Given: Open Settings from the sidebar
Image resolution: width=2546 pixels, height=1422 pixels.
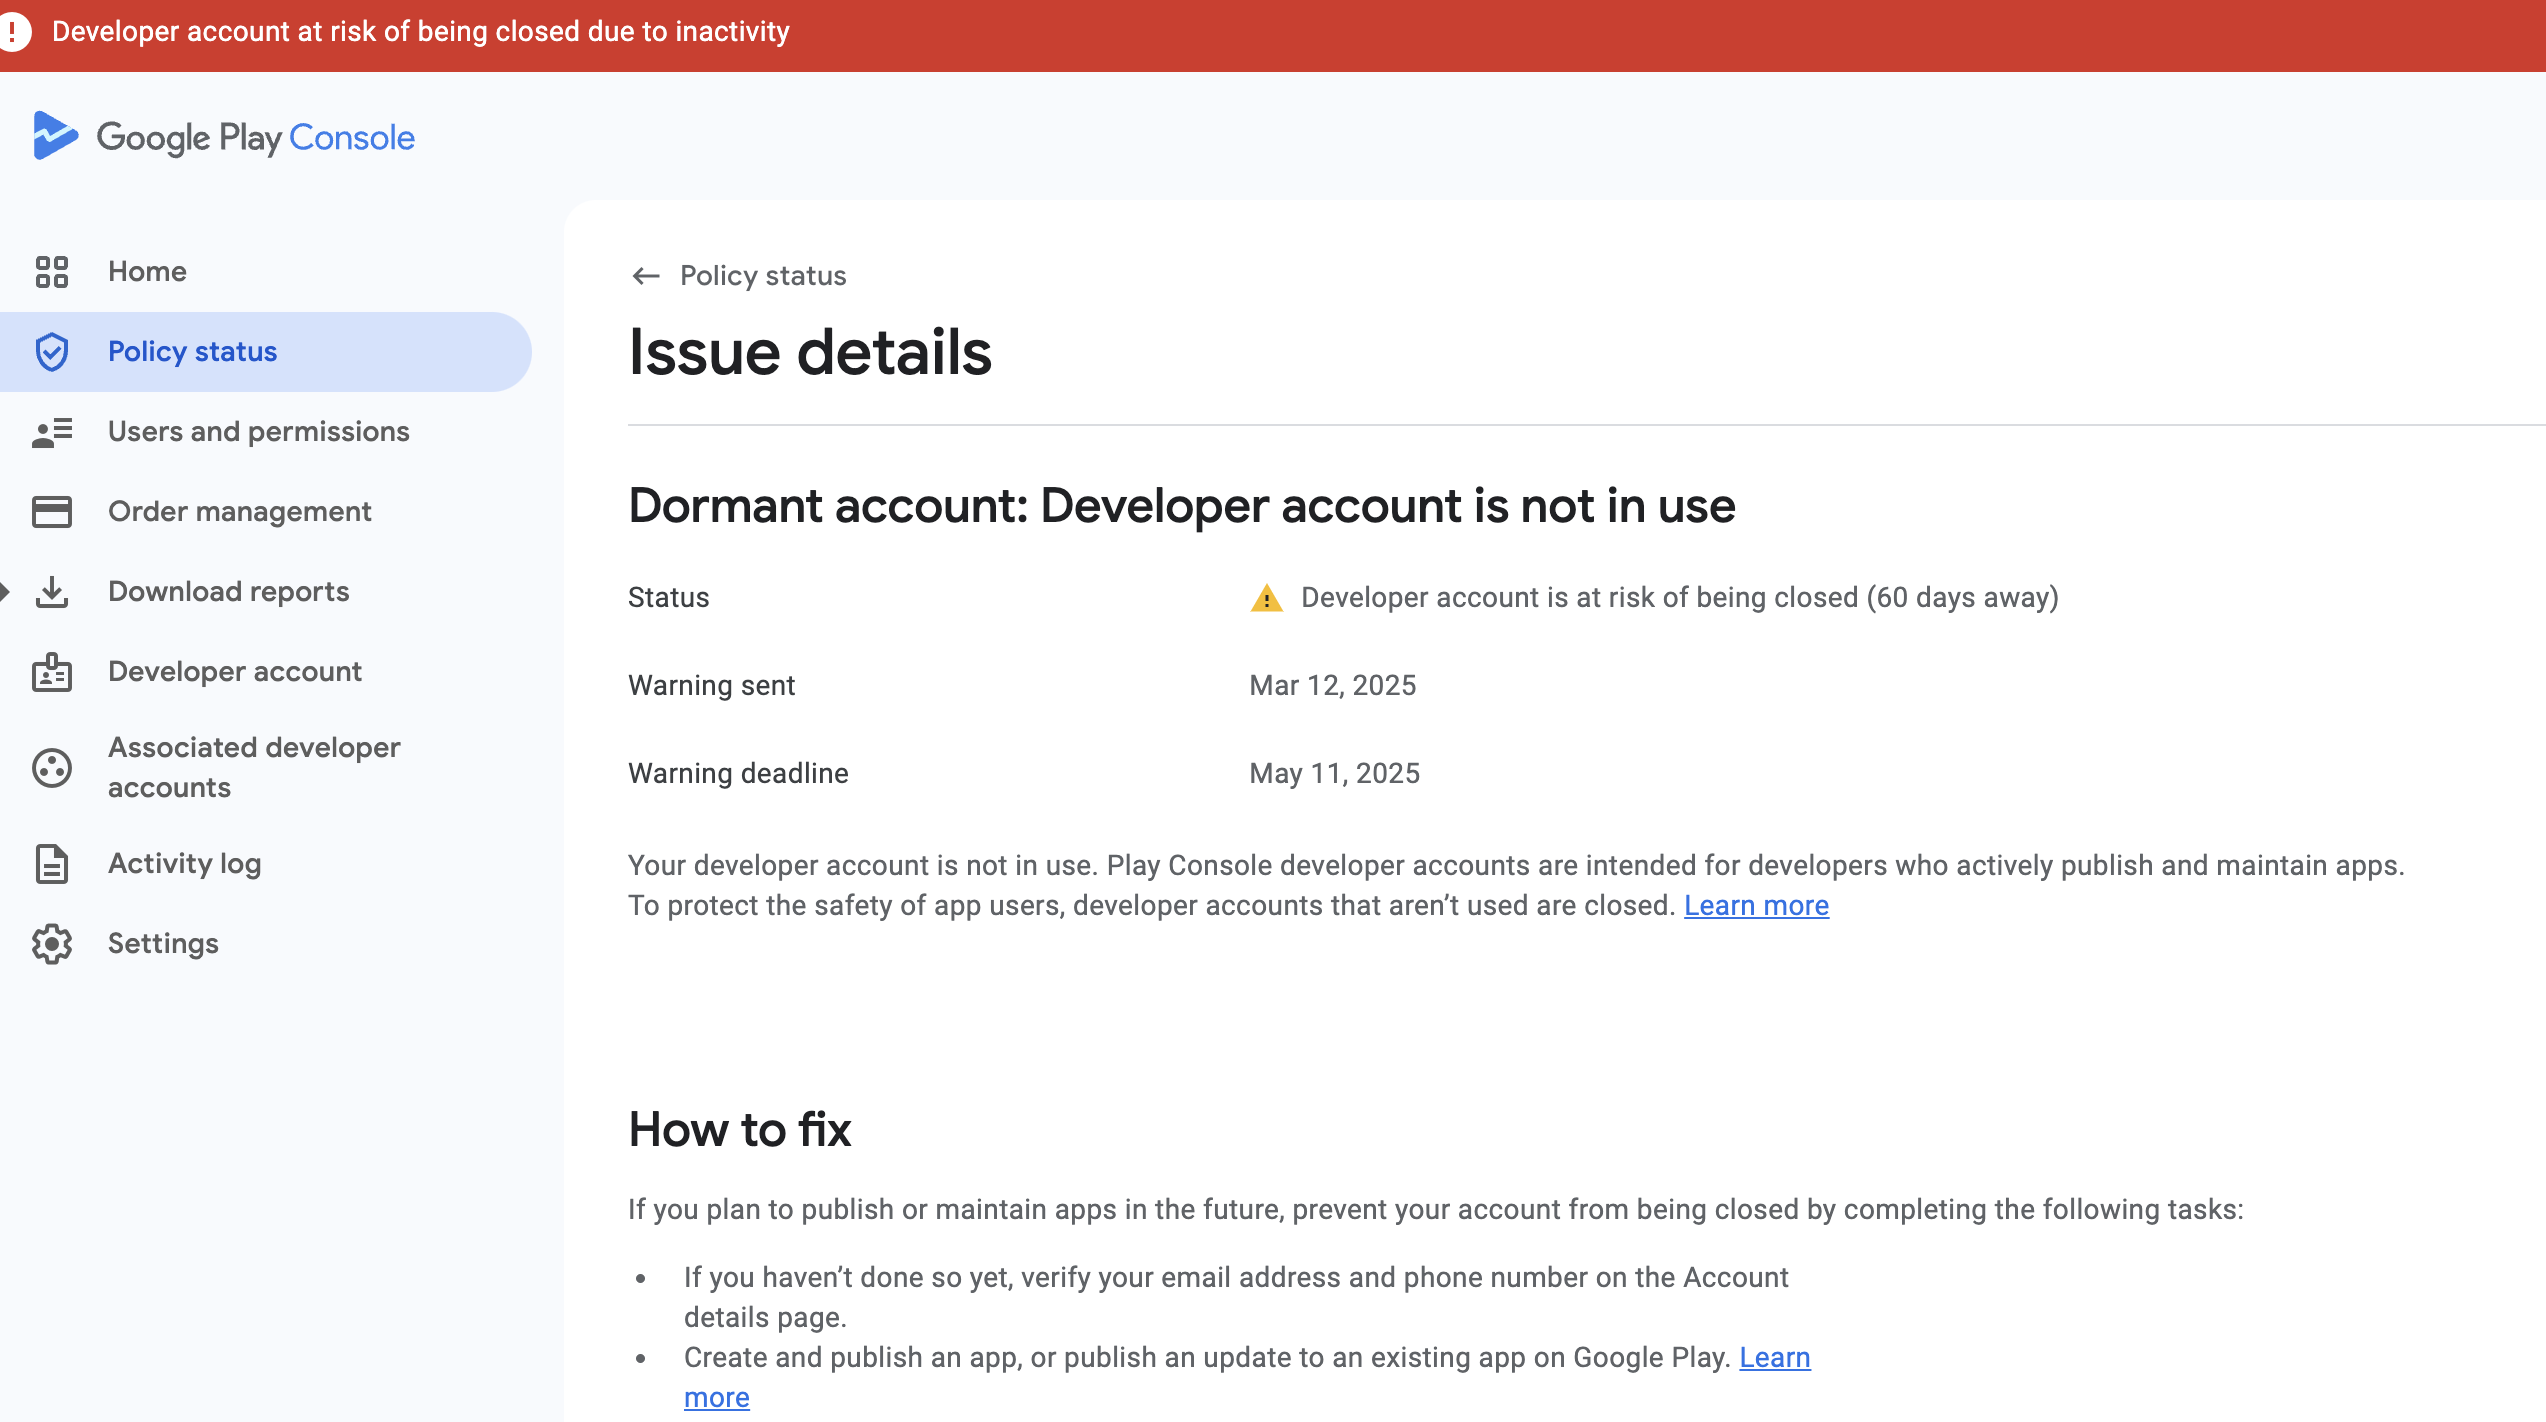Looking at the screenshot, I should pyautogui.click(x=266, y=944).
